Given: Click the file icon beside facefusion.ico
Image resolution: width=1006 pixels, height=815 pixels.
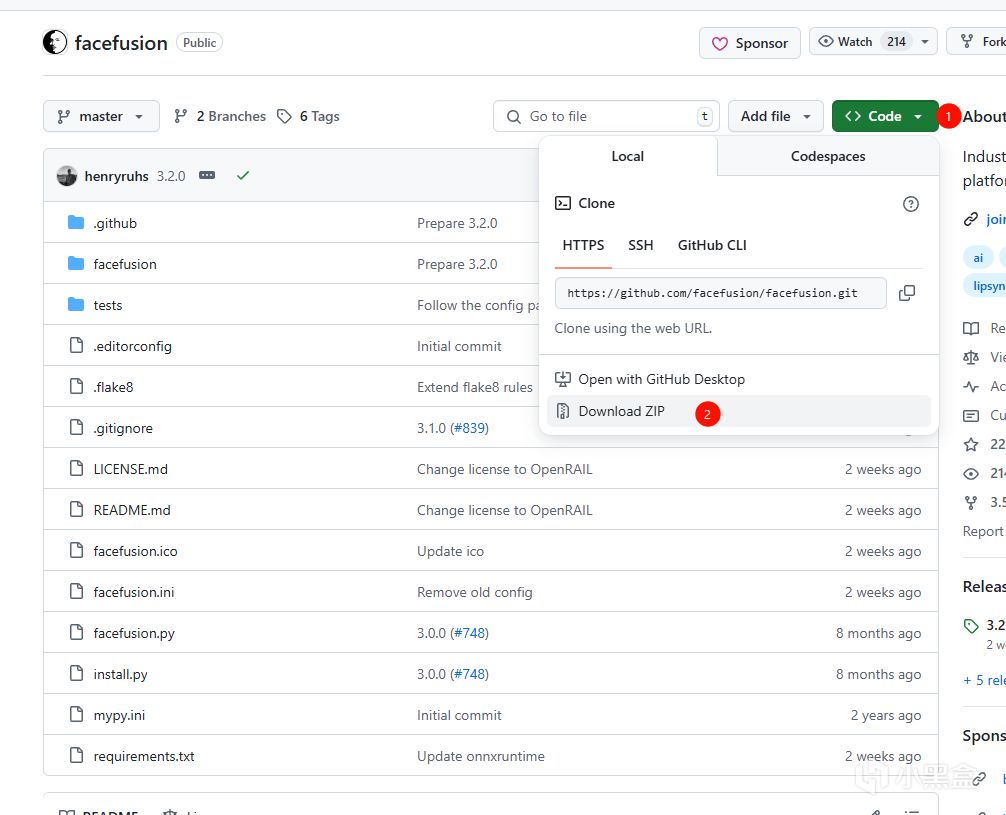Looking at the screenshot, I should tap(76, 551).
